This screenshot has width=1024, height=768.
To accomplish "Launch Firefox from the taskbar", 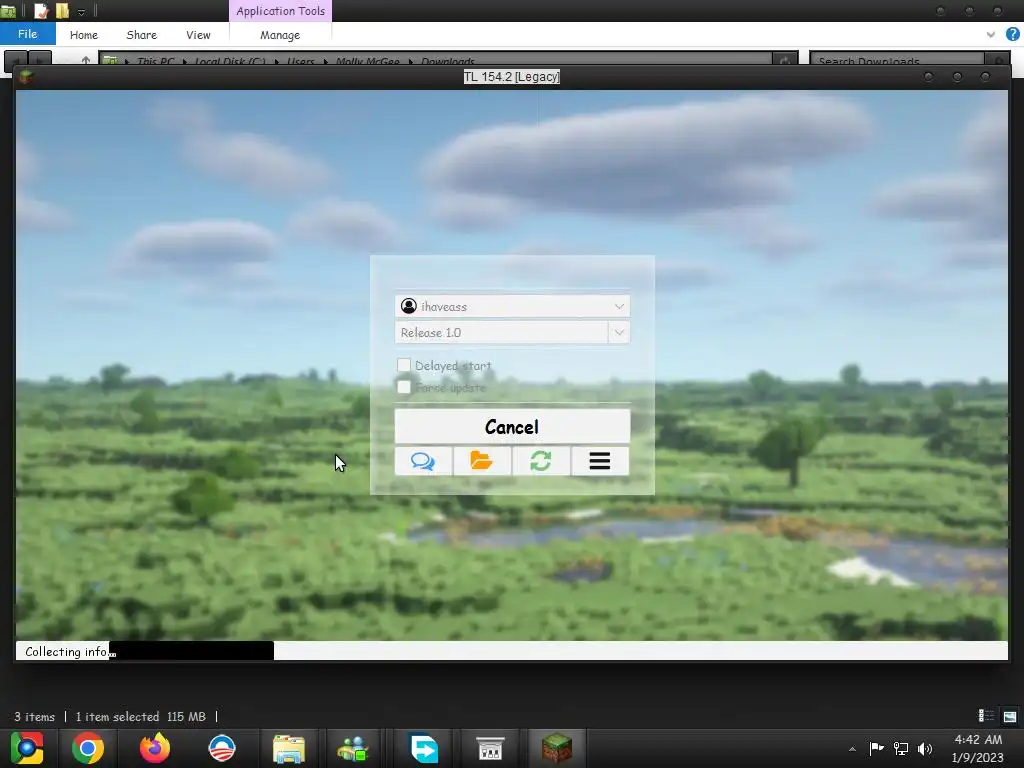I will [x=155, y=748].
